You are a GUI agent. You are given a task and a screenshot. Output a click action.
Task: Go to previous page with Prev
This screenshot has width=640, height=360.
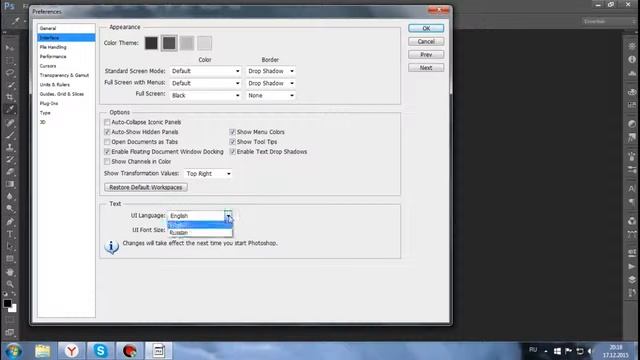[x=426, y=55]
